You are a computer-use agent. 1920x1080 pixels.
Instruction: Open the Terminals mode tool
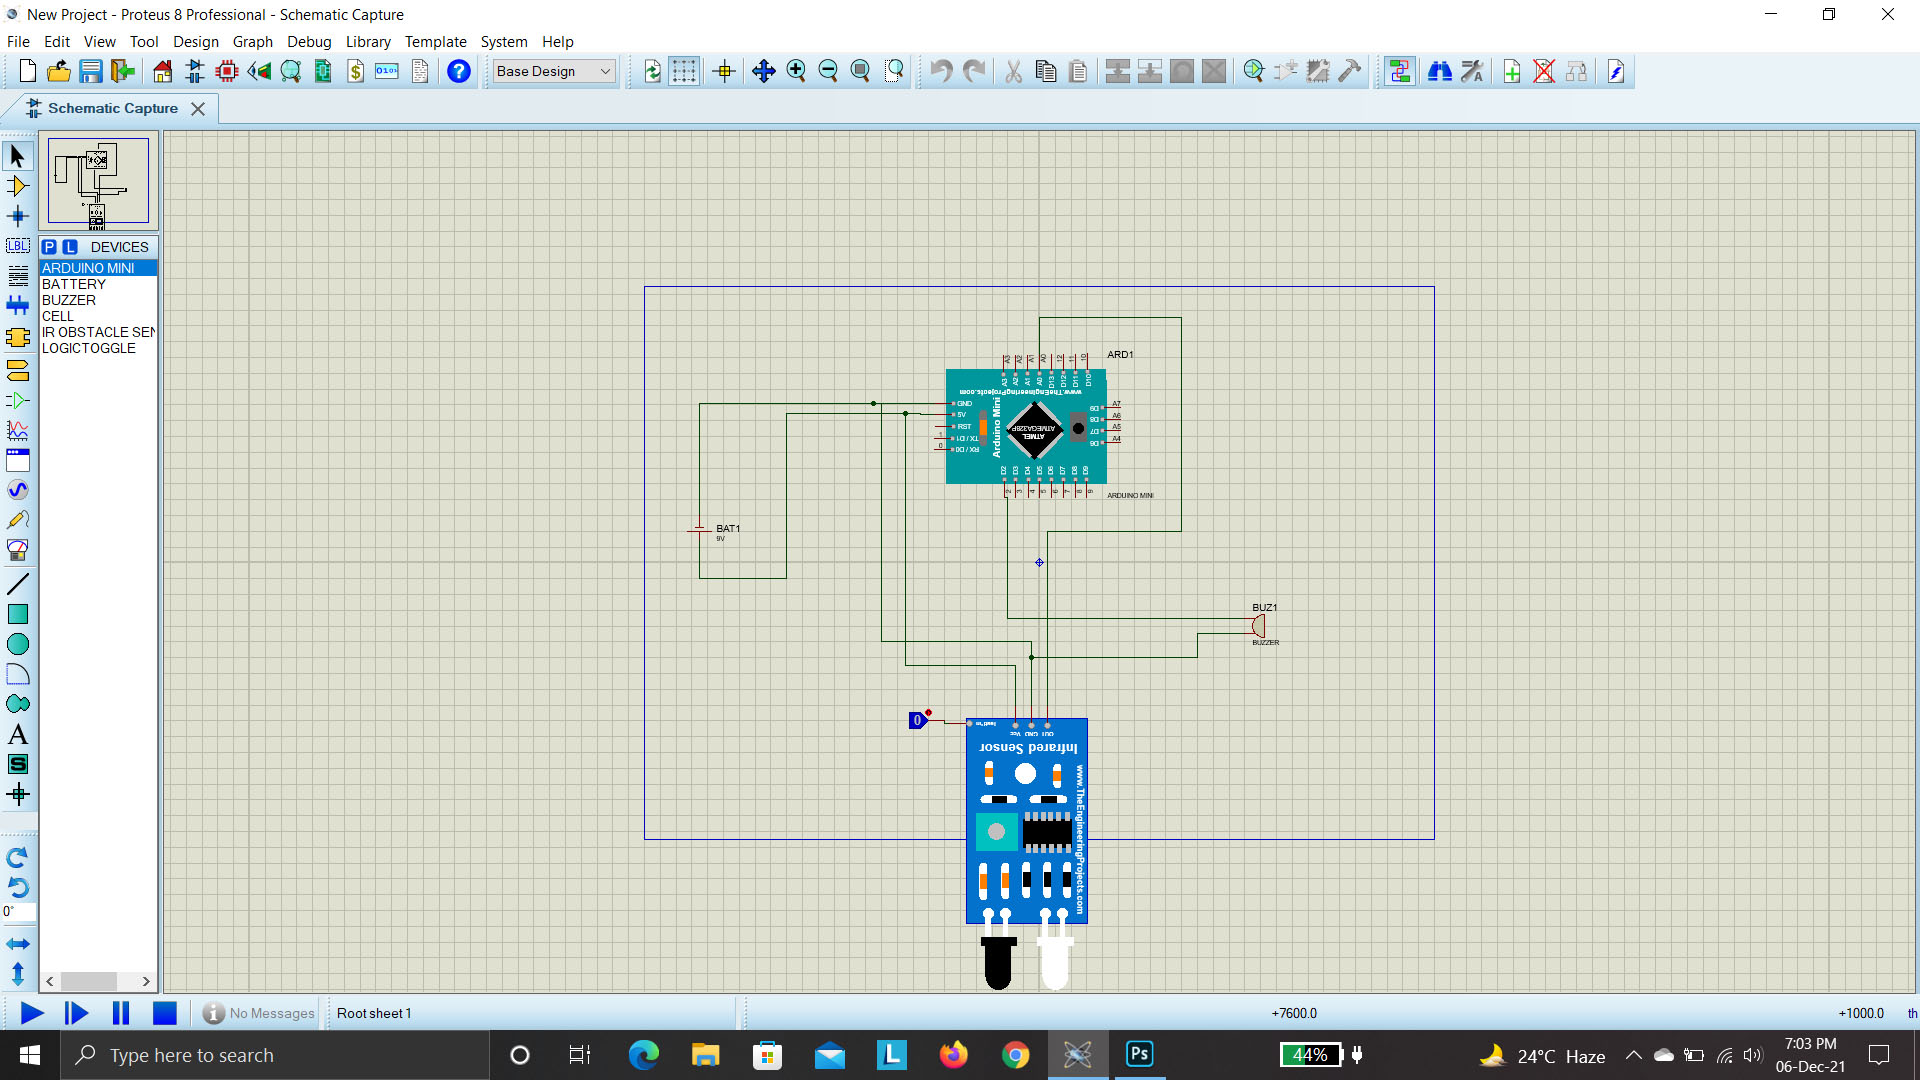17,370
